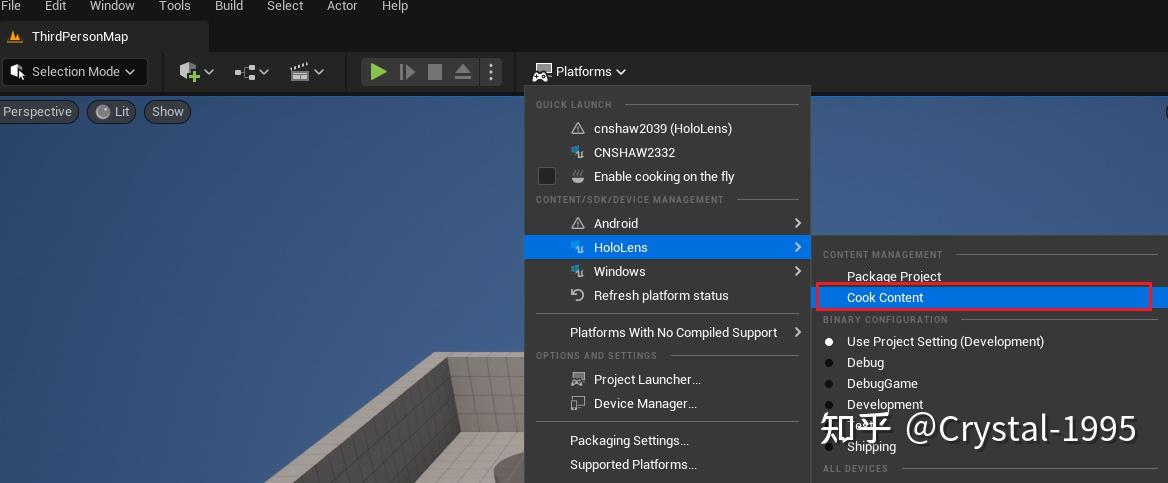1168x483 pixels.
Task: Click warning icon next to cnshaw2039
Action: (577, 128)
